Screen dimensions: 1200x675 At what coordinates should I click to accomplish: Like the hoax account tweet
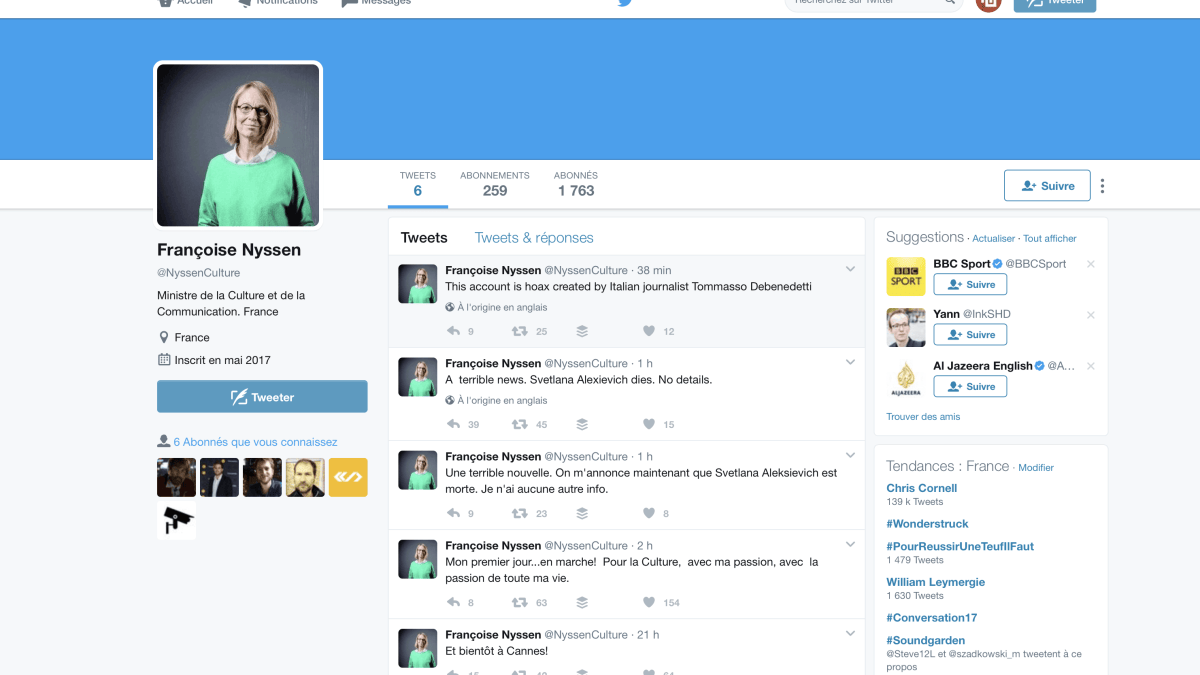tap(648, 331)
